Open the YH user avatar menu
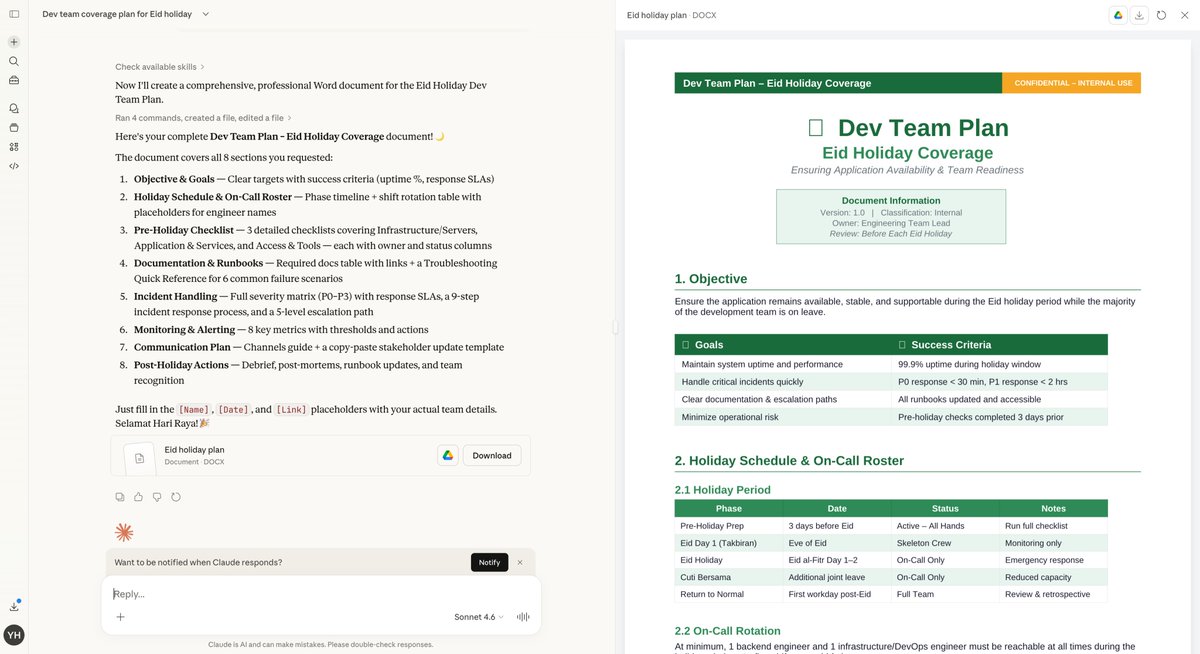Viewport: 1200px width, 654px height. click(14, 635)
